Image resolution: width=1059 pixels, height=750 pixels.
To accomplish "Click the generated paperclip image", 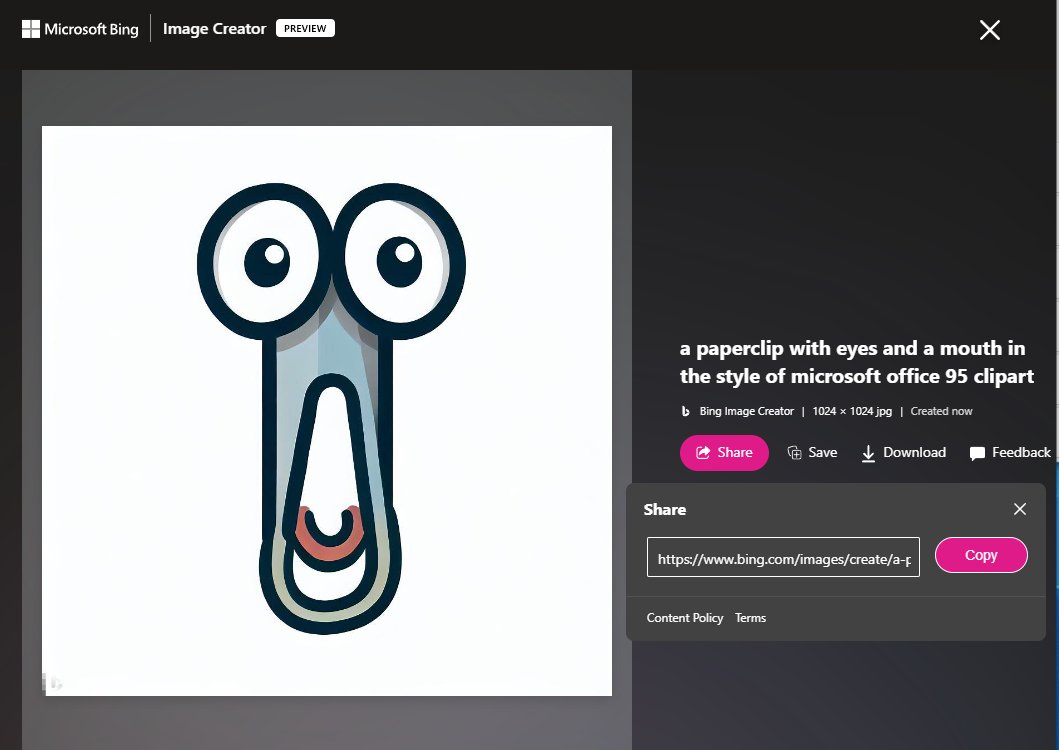I will coord(327,411).
